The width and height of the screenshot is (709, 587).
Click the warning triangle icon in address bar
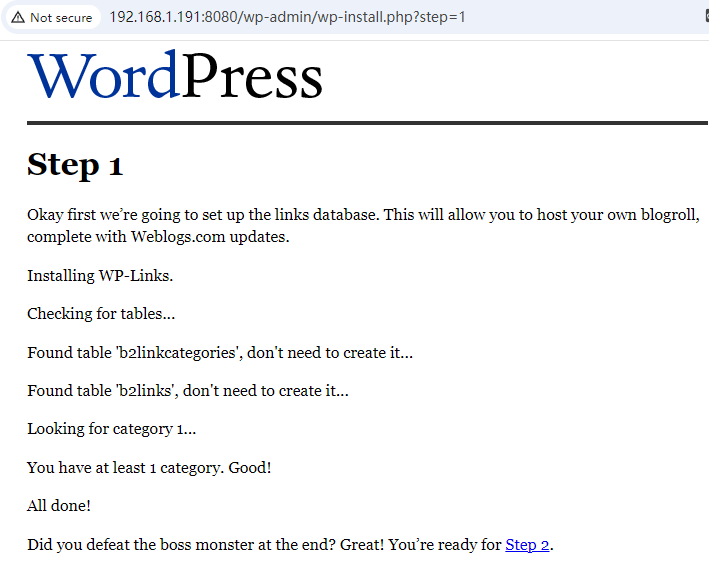(x=18, y=17)
